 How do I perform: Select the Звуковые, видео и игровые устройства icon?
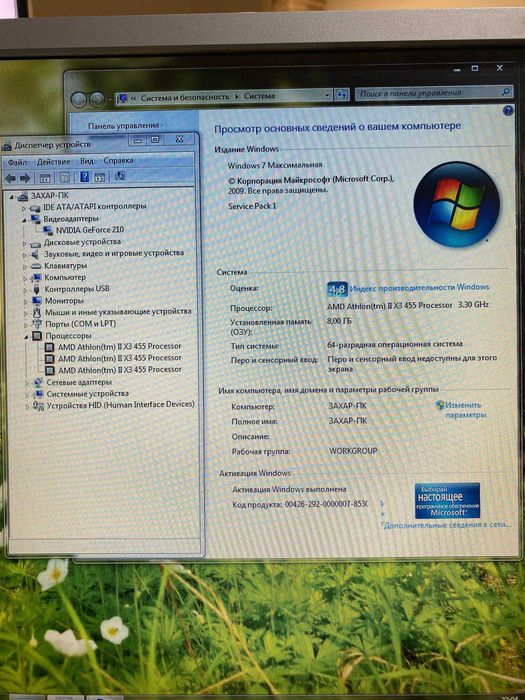click(x=35, y=254)
